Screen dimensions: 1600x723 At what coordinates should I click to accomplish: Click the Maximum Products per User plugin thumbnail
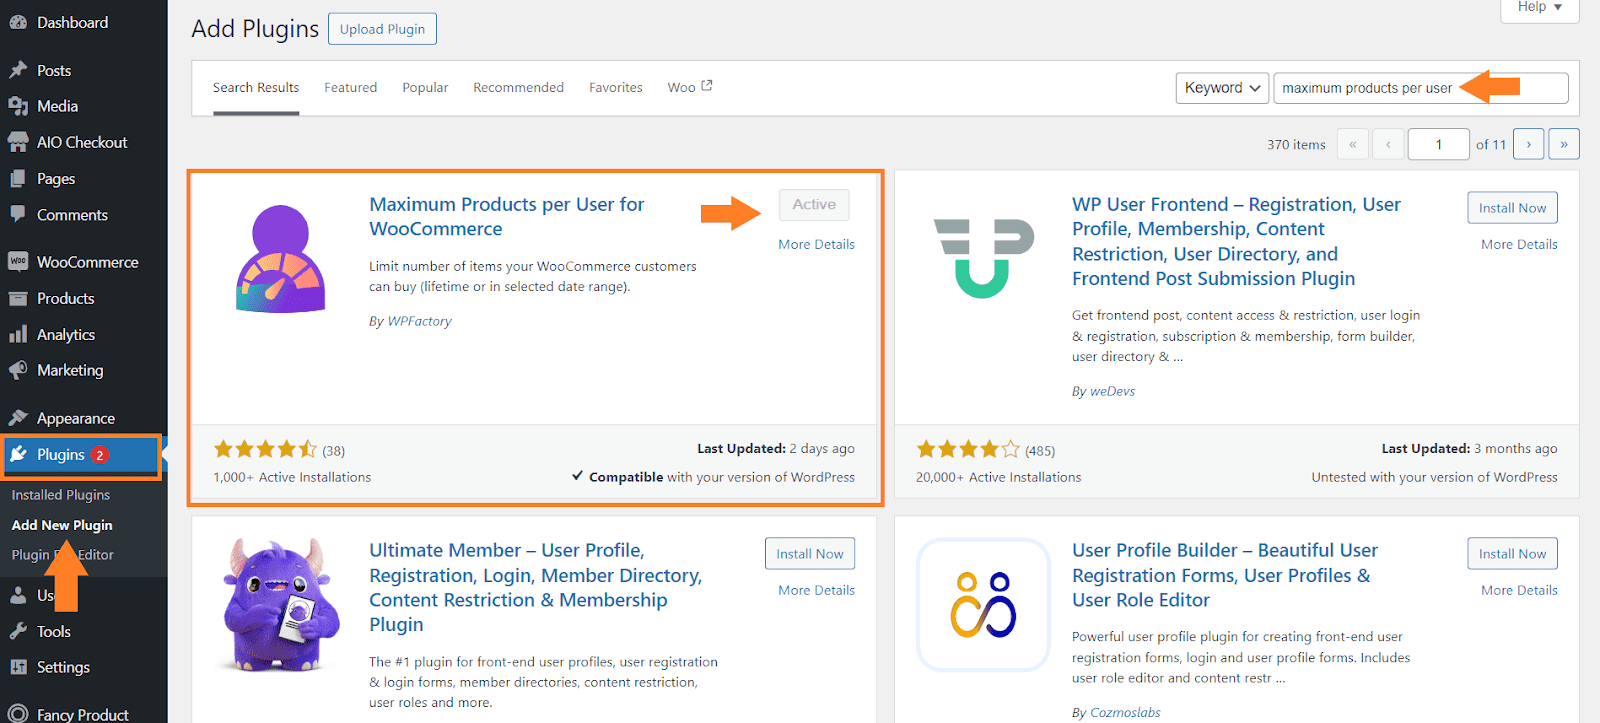281,259
